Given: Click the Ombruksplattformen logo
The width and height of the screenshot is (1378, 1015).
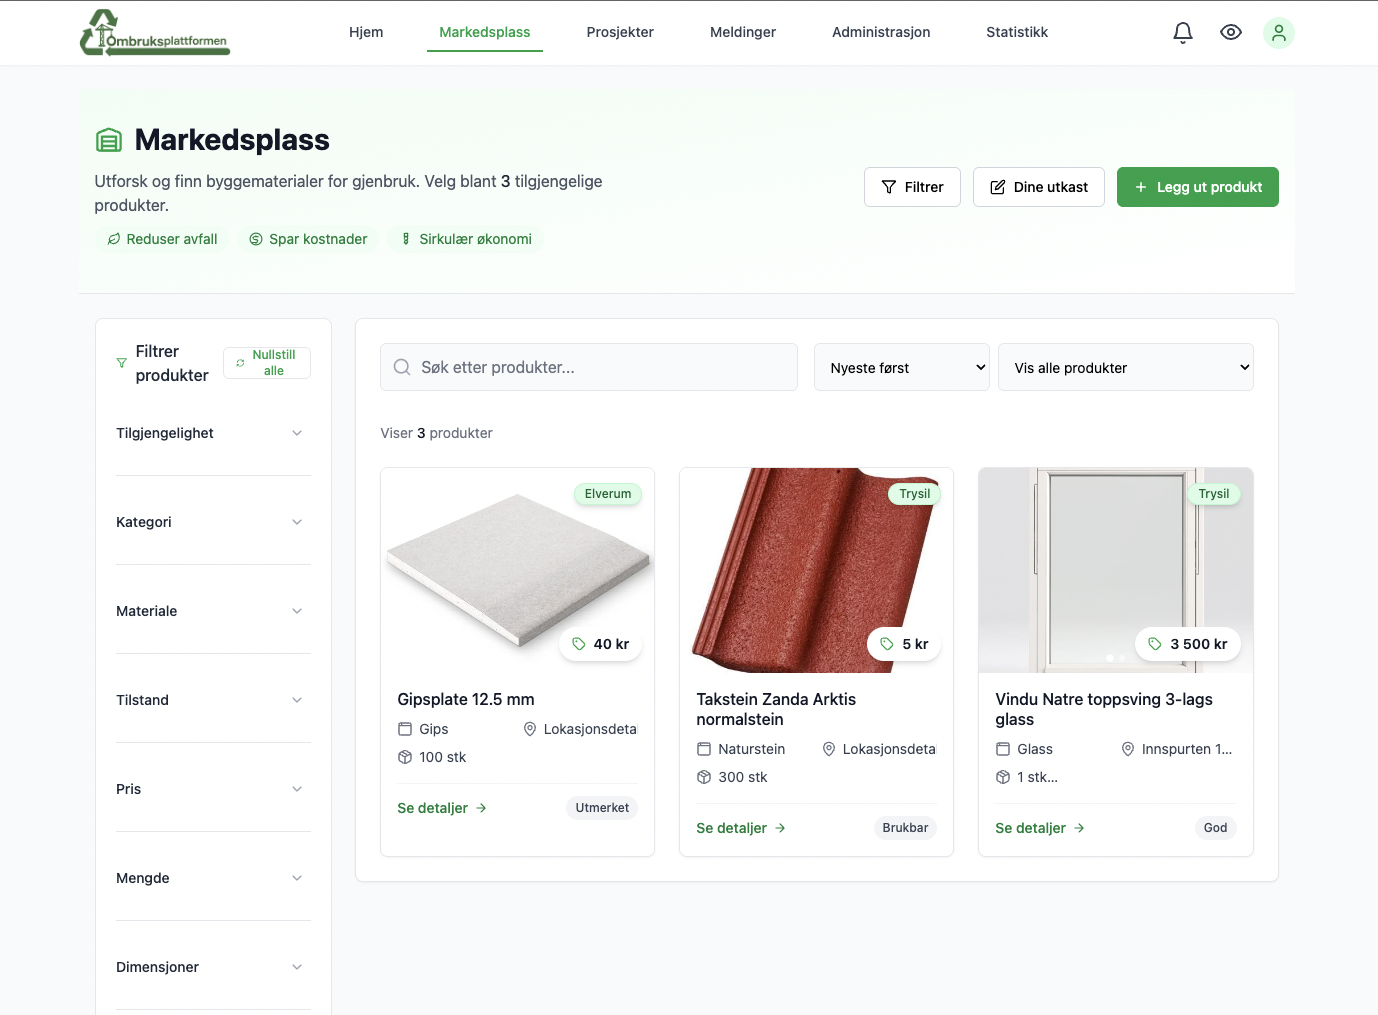Looking at the screenshot, I should pos(155,33).
